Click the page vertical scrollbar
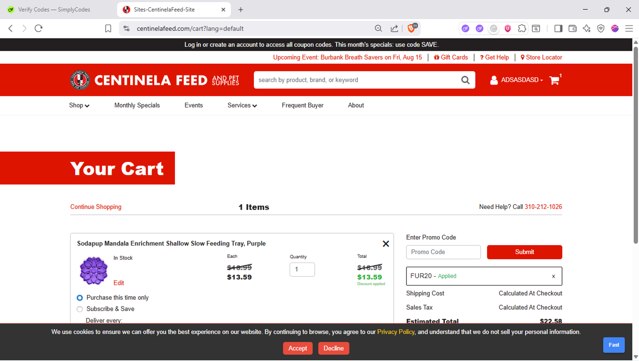 [x=636, y=145]
